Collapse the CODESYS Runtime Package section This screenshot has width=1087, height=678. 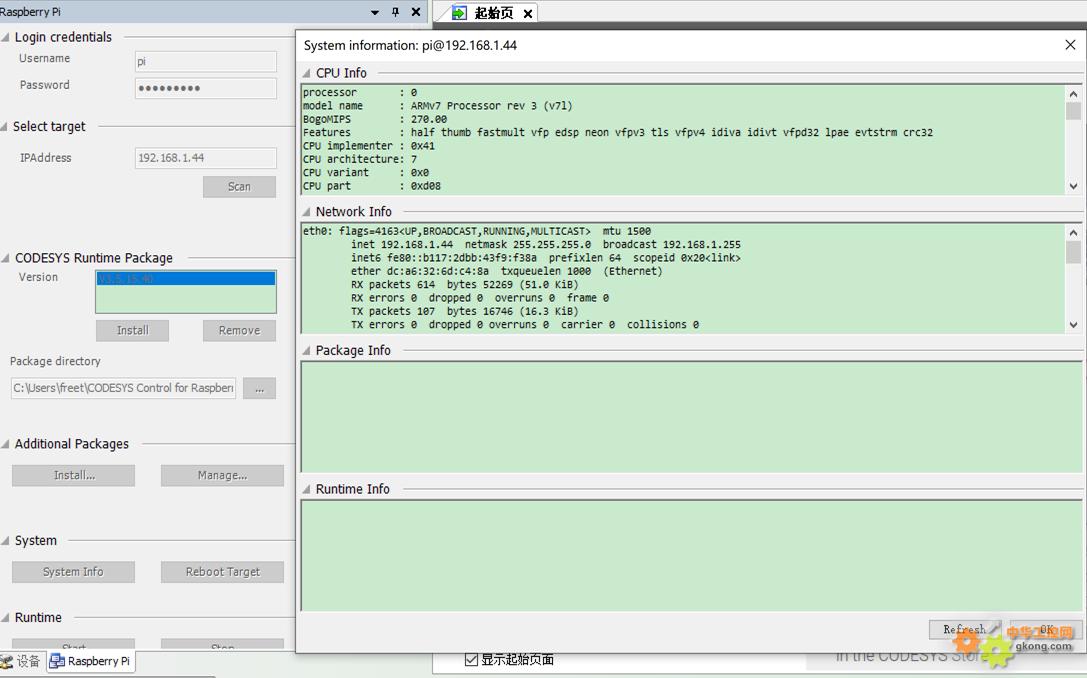(x=6, y=259)
